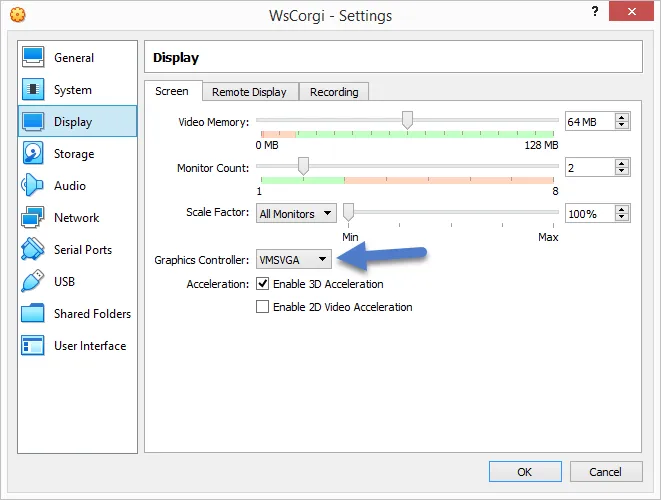Select the Shared Folders icon
Screen dimensions: 661x500
pos(33,313)
